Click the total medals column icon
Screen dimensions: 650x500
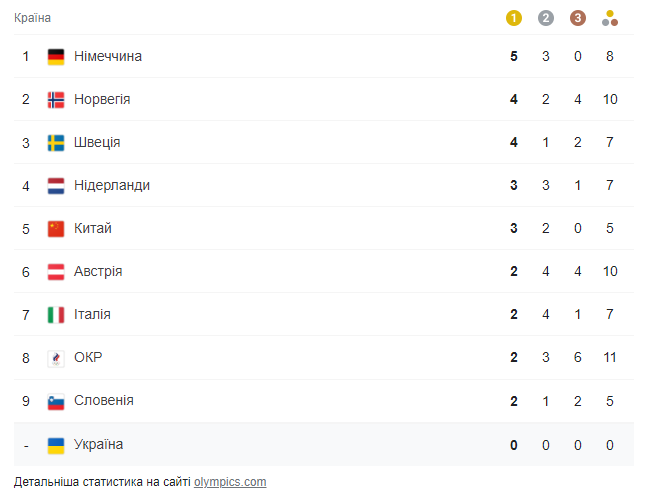610,18
